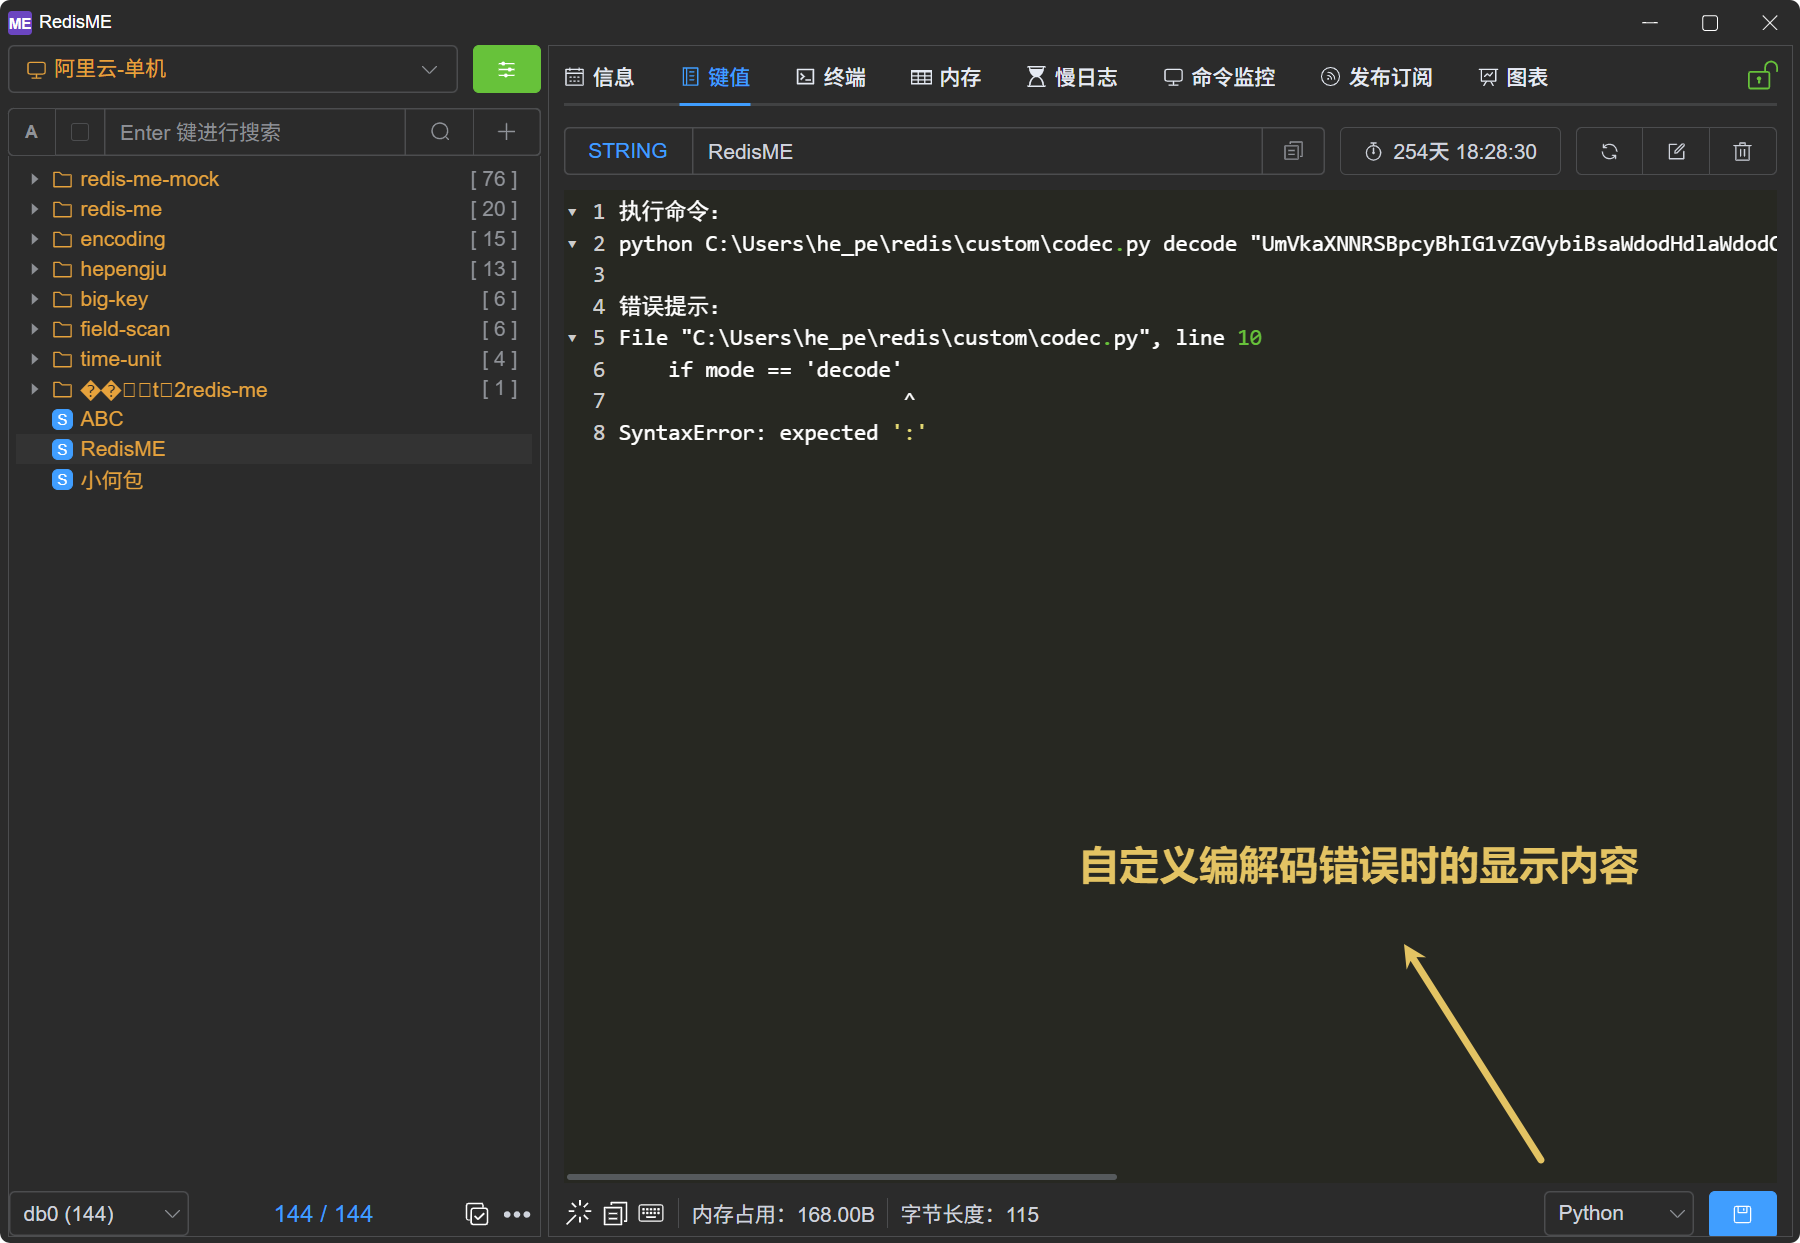
Task: Expand the redis-me folder
Action: [x=34, y=209]
